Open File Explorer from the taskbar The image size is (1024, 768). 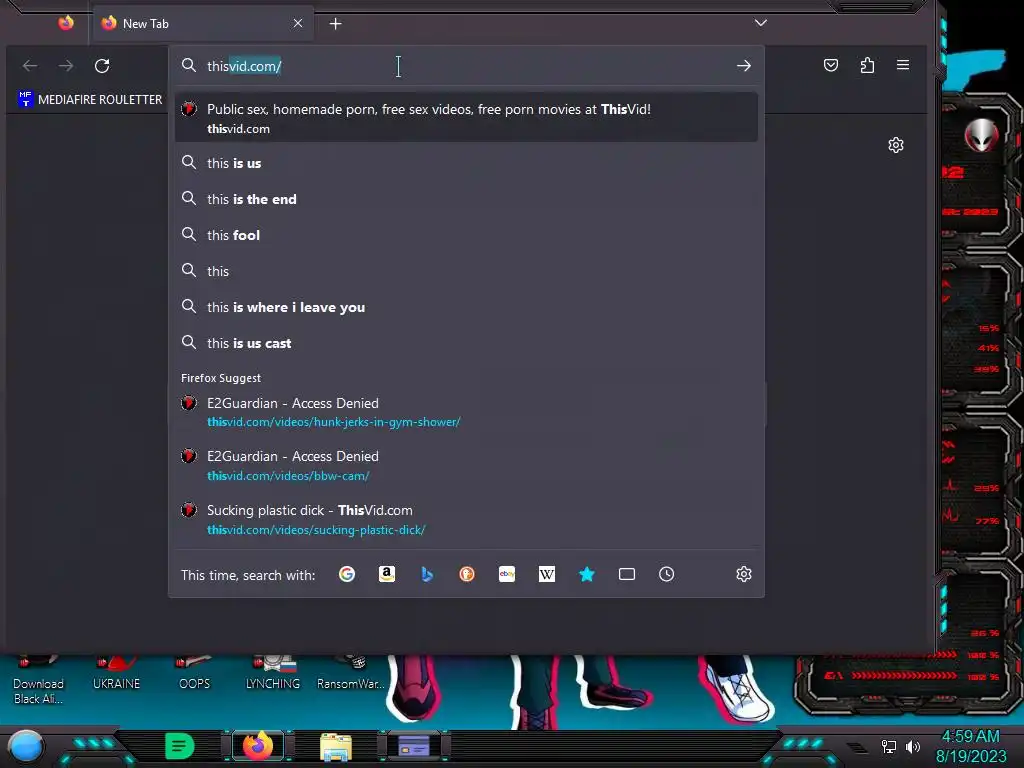[x=336, y=746]
